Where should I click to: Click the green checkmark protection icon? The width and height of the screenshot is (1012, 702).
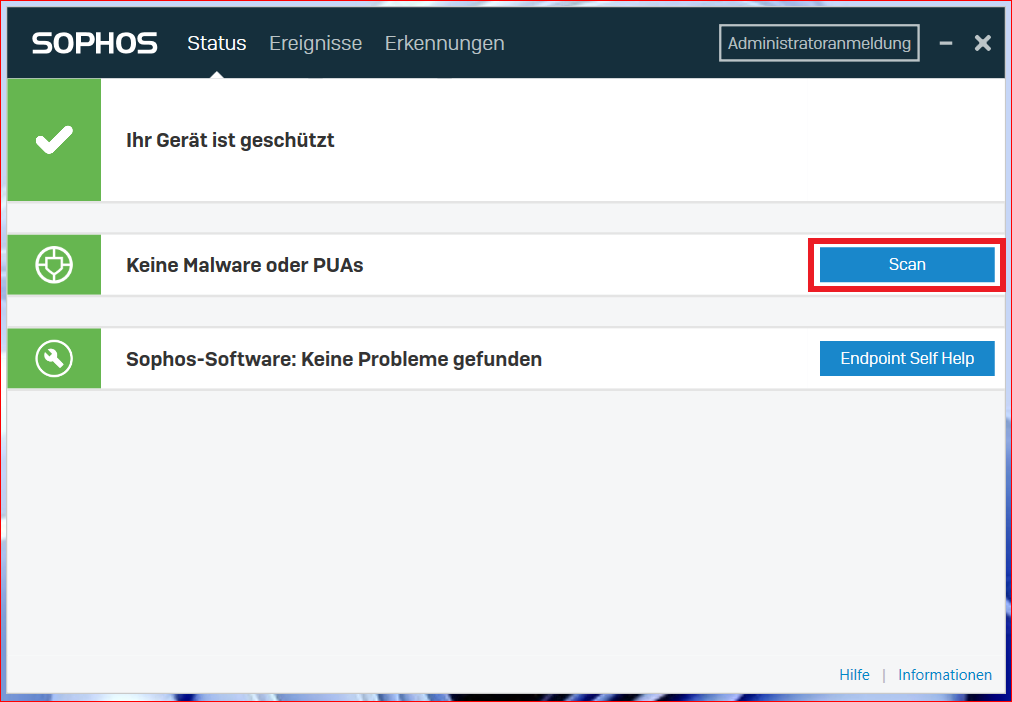(x=54, y=140)
